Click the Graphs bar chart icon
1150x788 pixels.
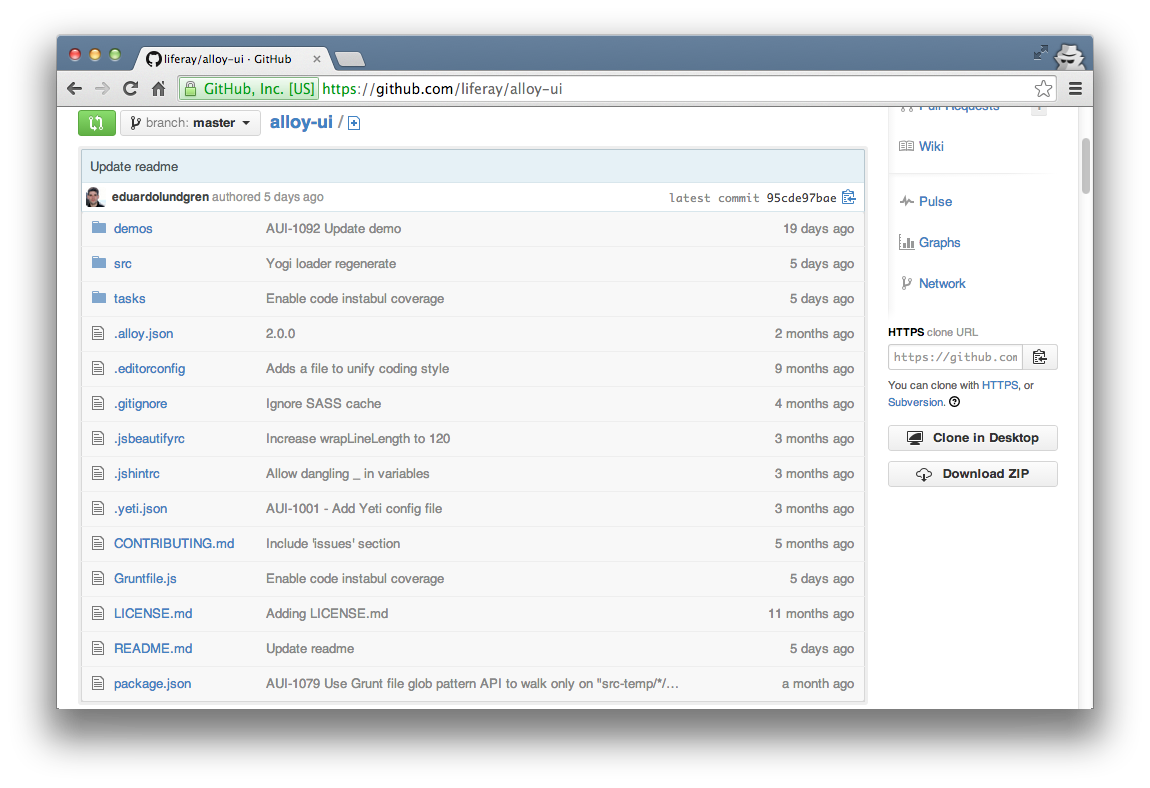coord(907,242)
